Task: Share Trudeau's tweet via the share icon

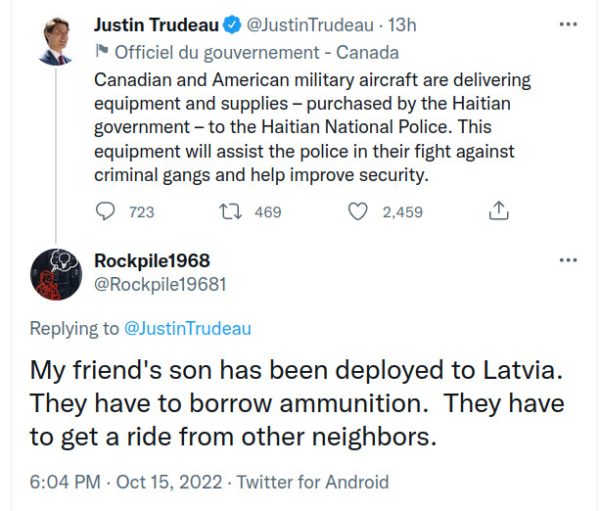Action: pyautogui.click(x=499, y=211)
